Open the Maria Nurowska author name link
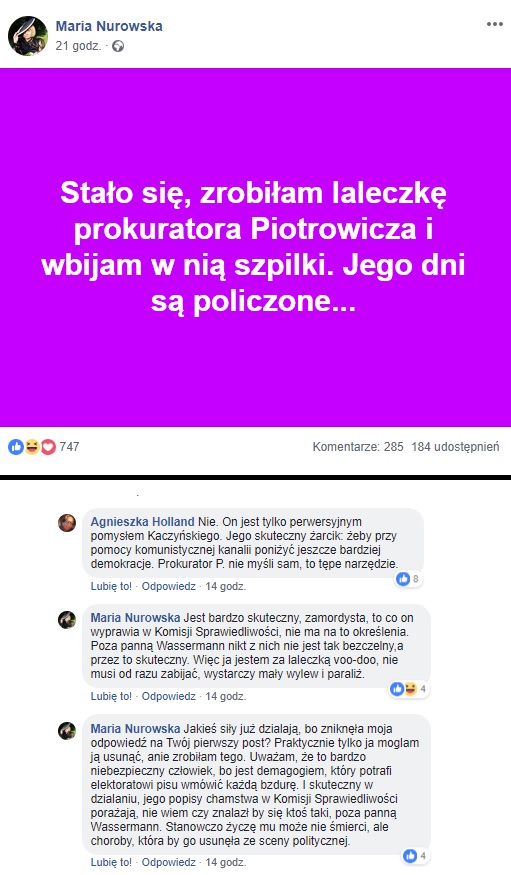Viewport: 511px width, 875px height. pyautogui.click(x=109, y=26)
